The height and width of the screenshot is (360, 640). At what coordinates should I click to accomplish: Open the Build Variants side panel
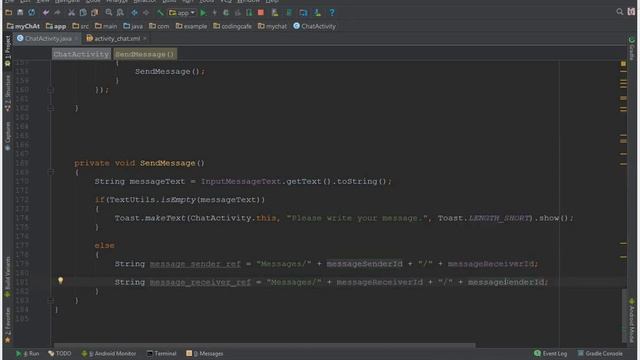[x=7, y=276]
